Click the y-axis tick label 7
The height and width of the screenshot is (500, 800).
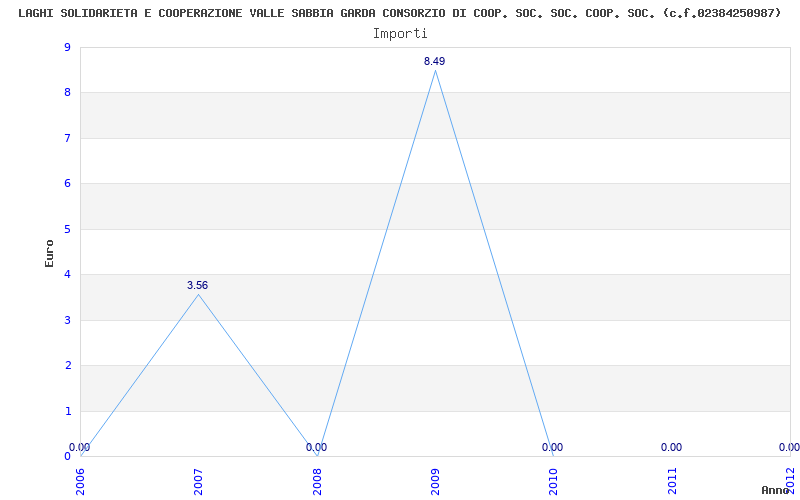(67, 138)
